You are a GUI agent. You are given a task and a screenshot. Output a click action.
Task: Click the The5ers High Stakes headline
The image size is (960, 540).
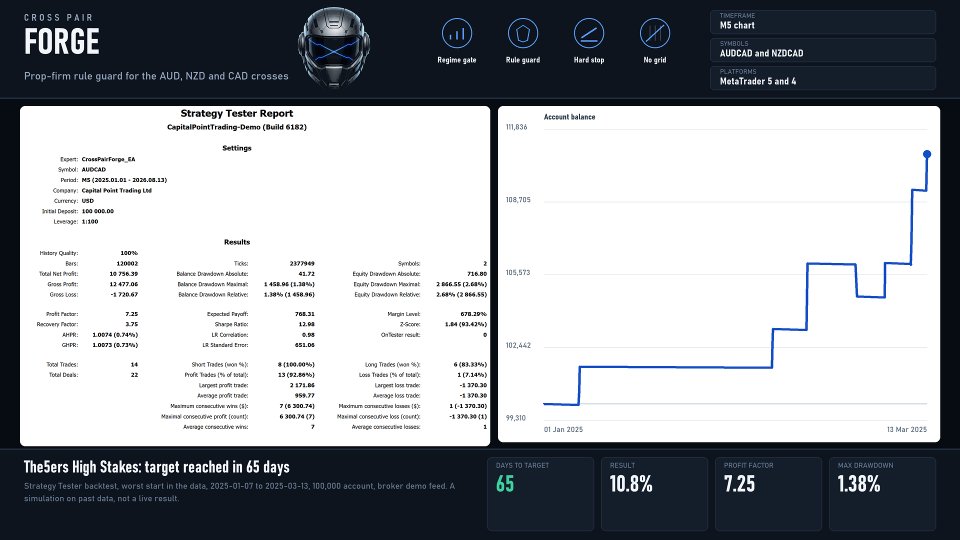157,467
